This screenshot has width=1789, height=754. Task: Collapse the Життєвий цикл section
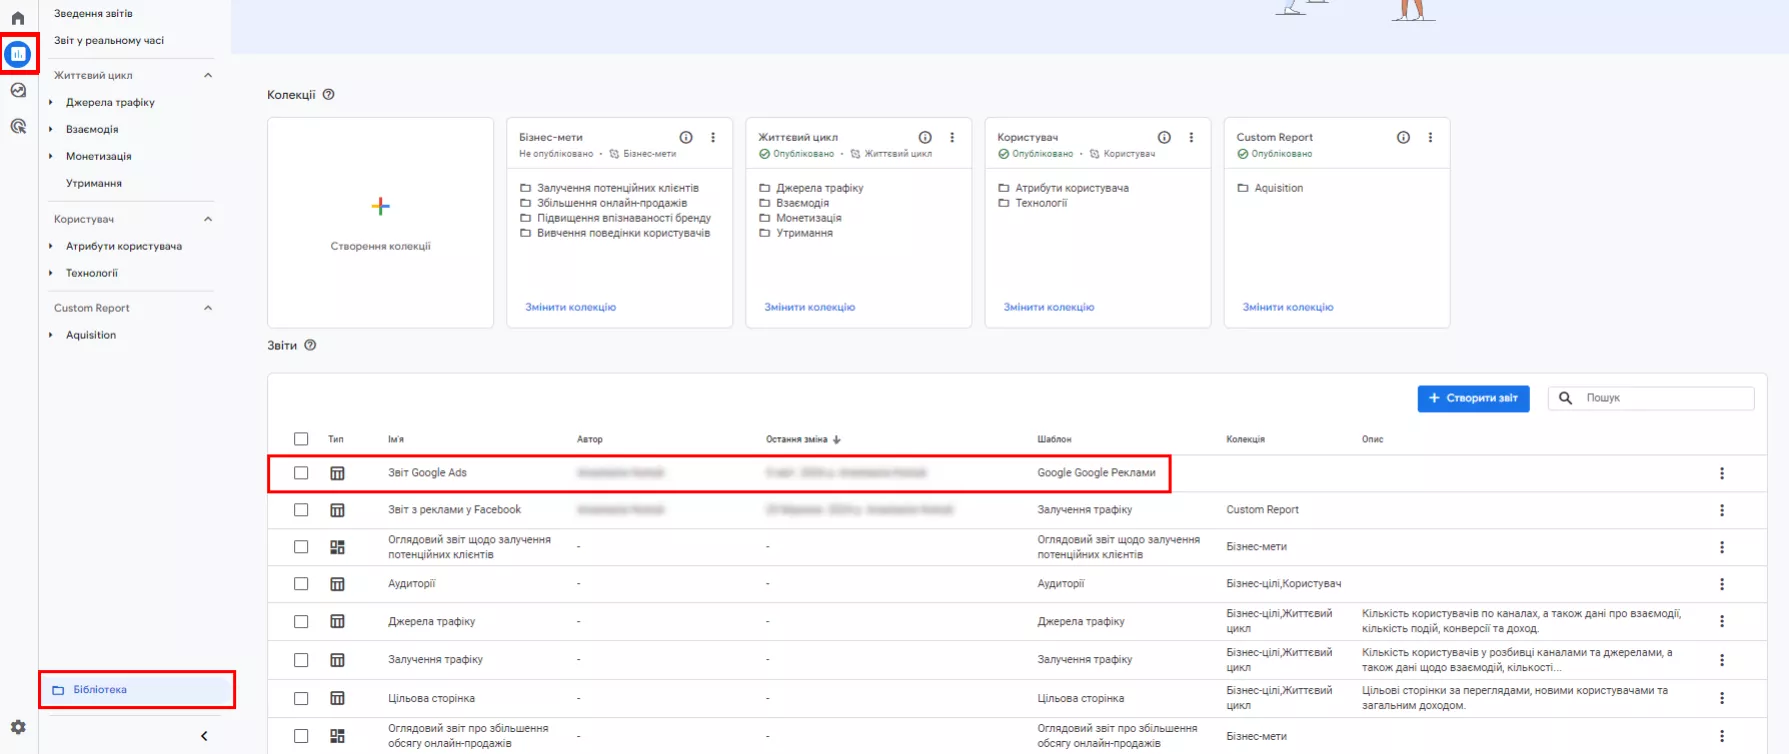point(208,75)
